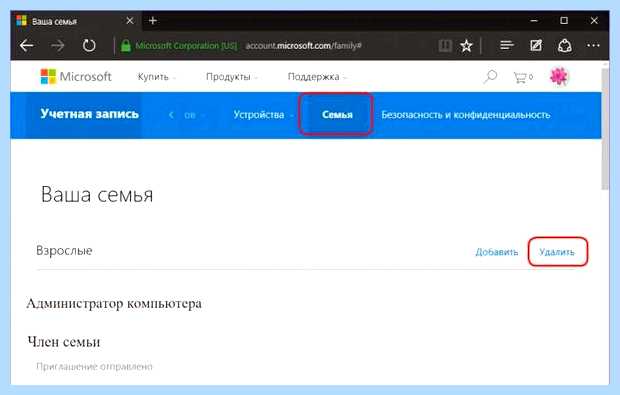Open the Hub lines icon

point(507,45)
